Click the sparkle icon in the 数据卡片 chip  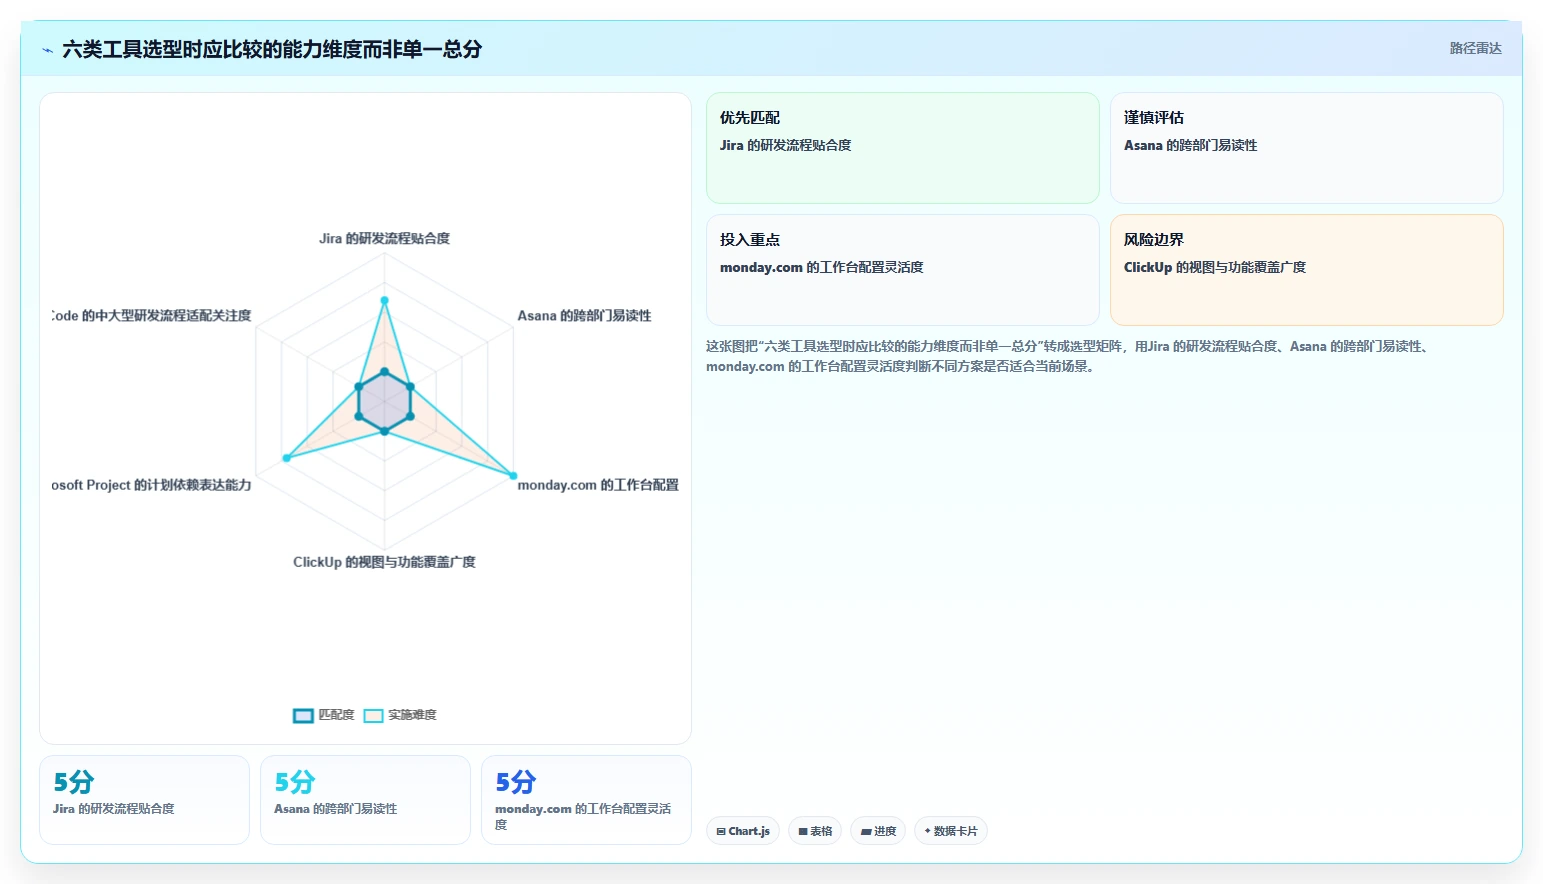928,831
